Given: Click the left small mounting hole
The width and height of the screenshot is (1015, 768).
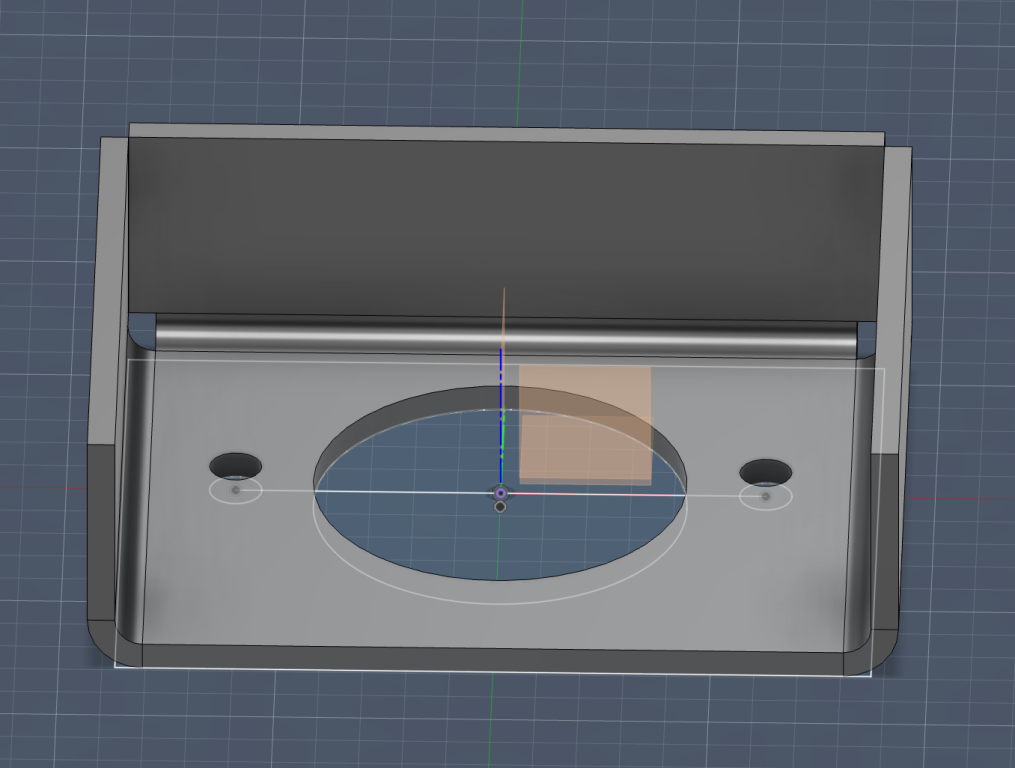Looking at the screenshot, I should pyautogui.click(x=235, y=465).
